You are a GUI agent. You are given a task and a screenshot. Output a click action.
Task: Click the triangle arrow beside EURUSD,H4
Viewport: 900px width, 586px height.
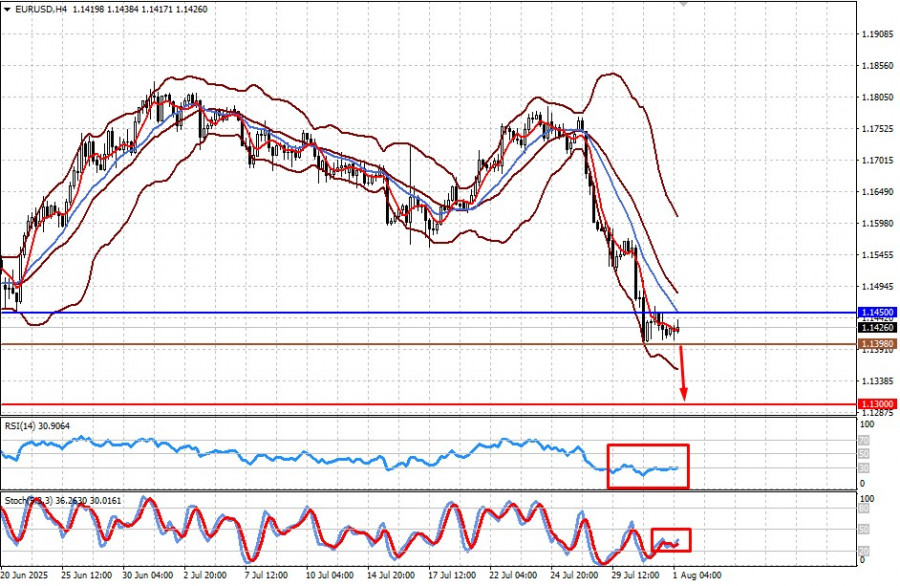point(8,9)
